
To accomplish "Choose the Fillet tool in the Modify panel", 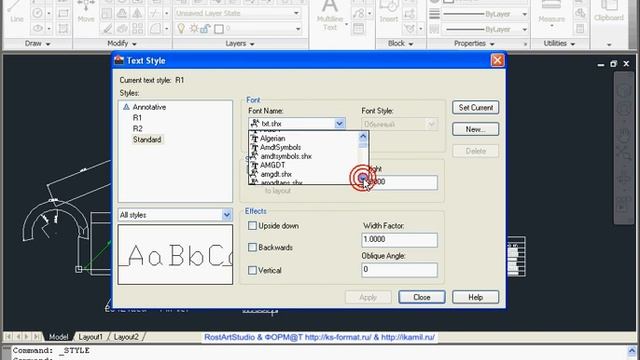I will (155, 29).
